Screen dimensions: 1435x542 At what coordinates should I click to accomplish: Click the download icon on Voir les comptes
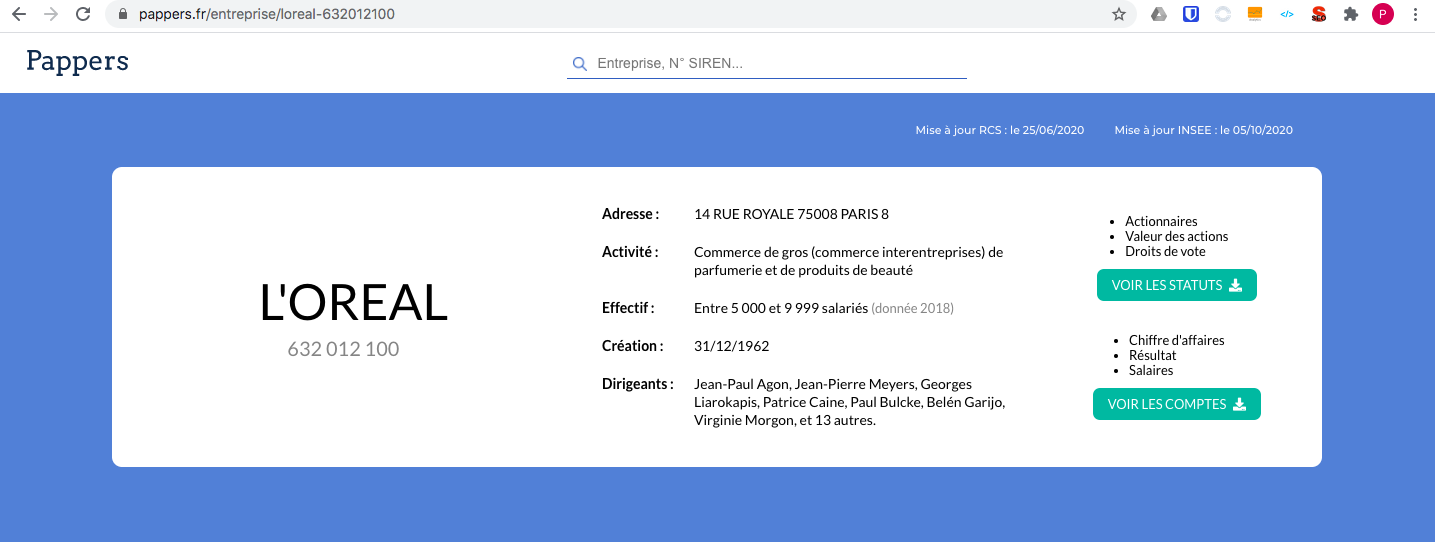click(1239, 404)
